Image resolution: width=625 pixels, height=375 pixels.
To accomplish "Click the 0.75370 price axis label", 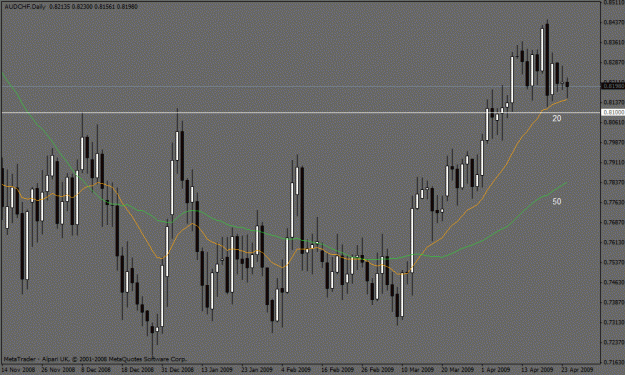I will point(614,262).
